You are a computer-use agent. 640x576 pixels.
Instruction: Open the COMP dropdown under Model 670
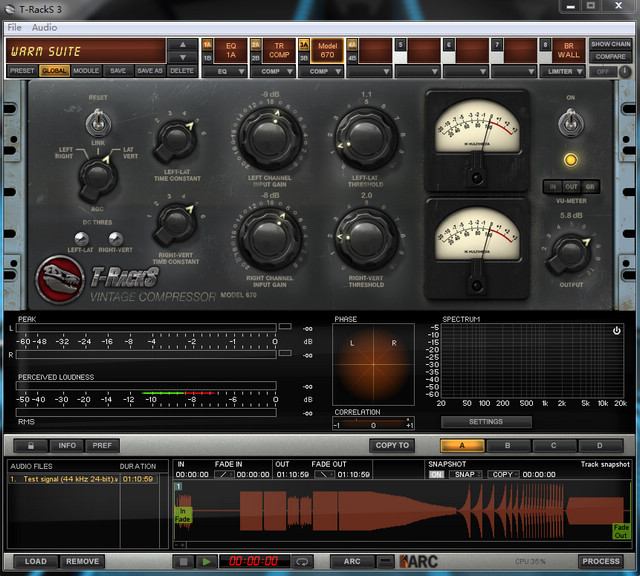321,71
